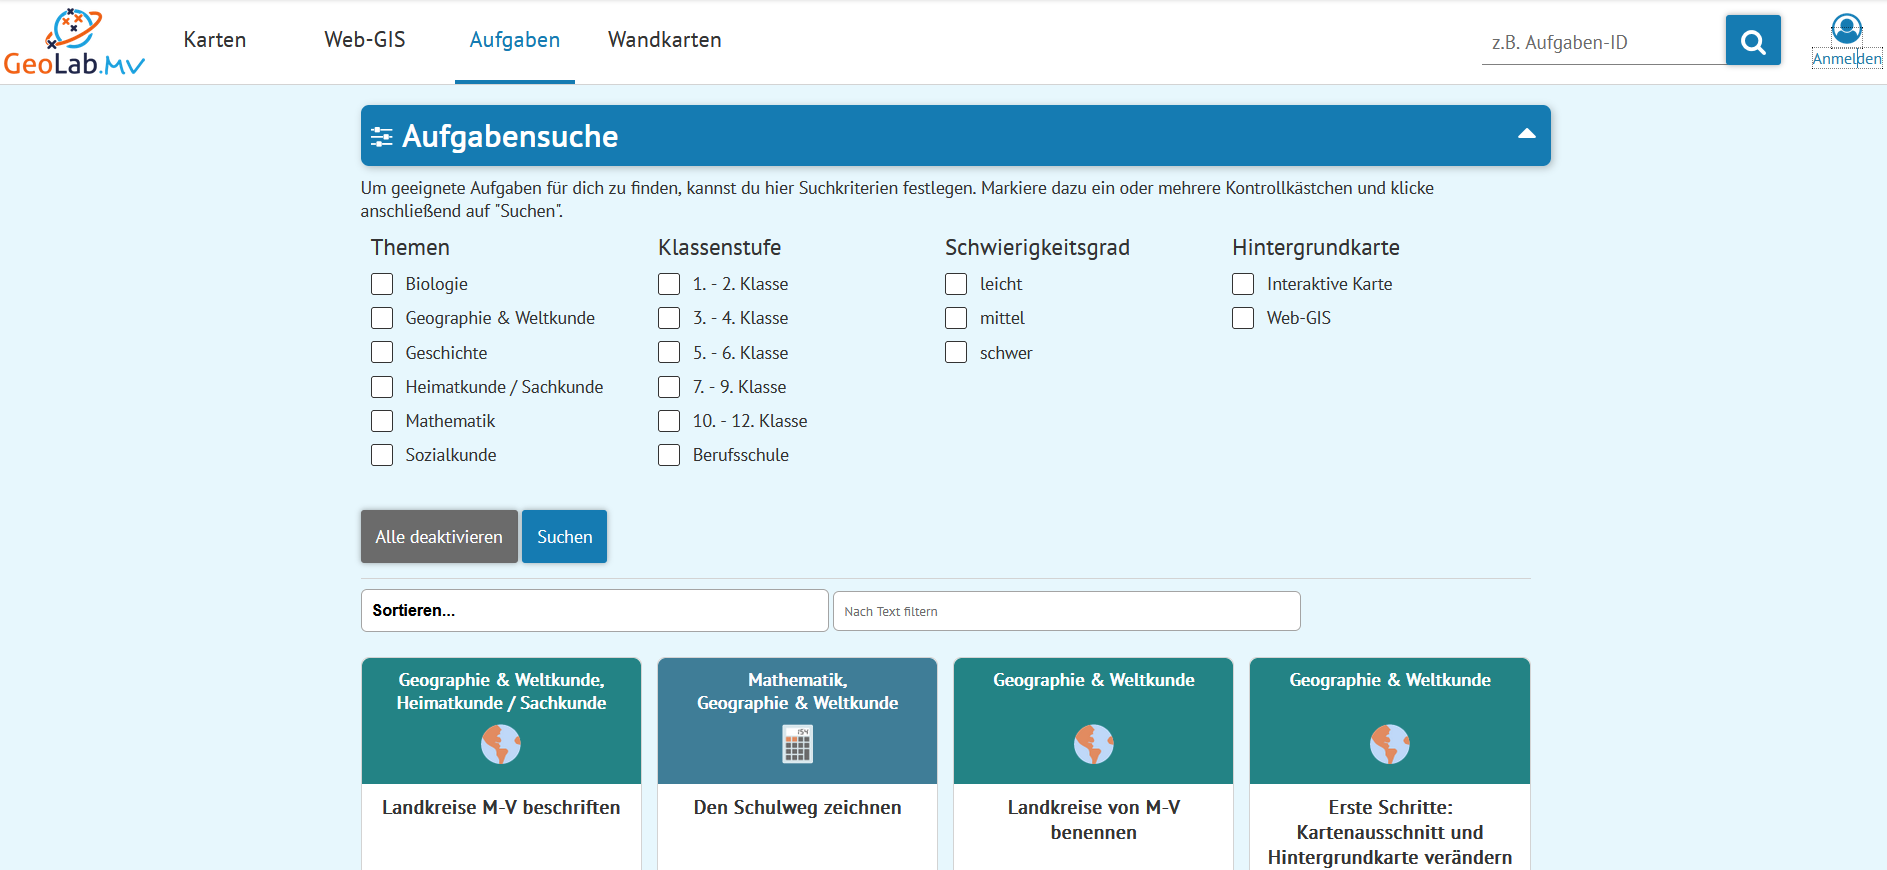Viewport: 1887px width, 870px height.
Task: Click the Aufgaben-ID search input field
Action: 1602,42
